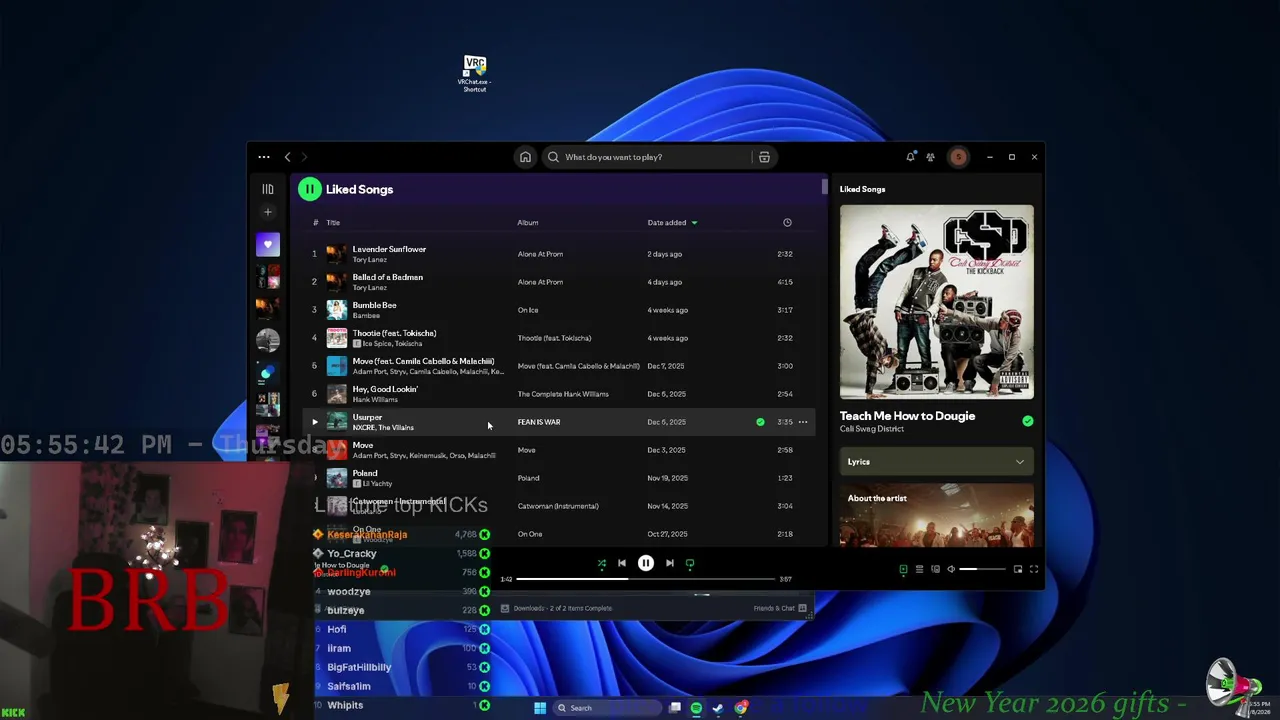Image resolution: width=1280 pixels, height=720 pixels.
Task: Toggle shuffle in player bar
Action: pos(602,564)
